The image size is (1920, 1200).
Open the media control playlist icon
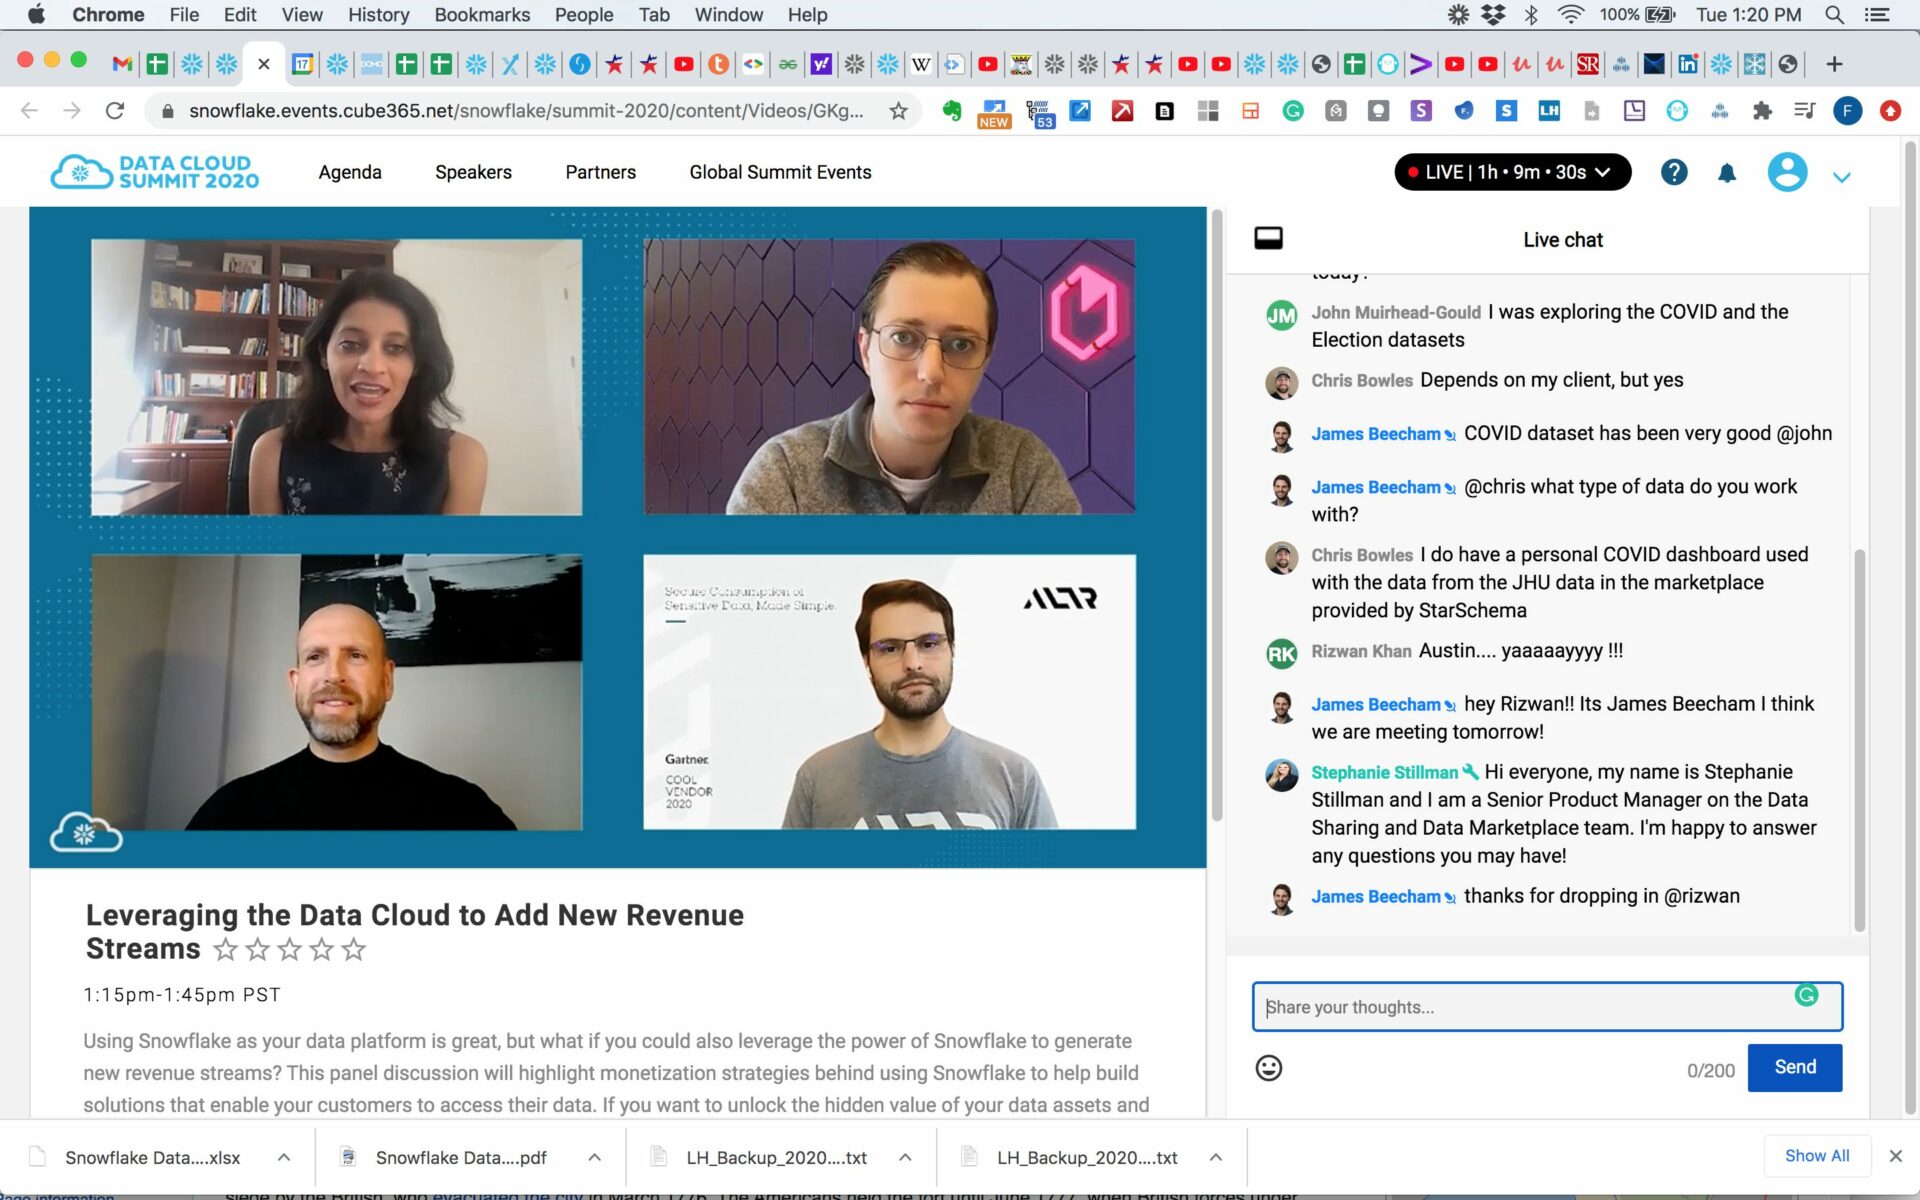tap(1804, 111)
